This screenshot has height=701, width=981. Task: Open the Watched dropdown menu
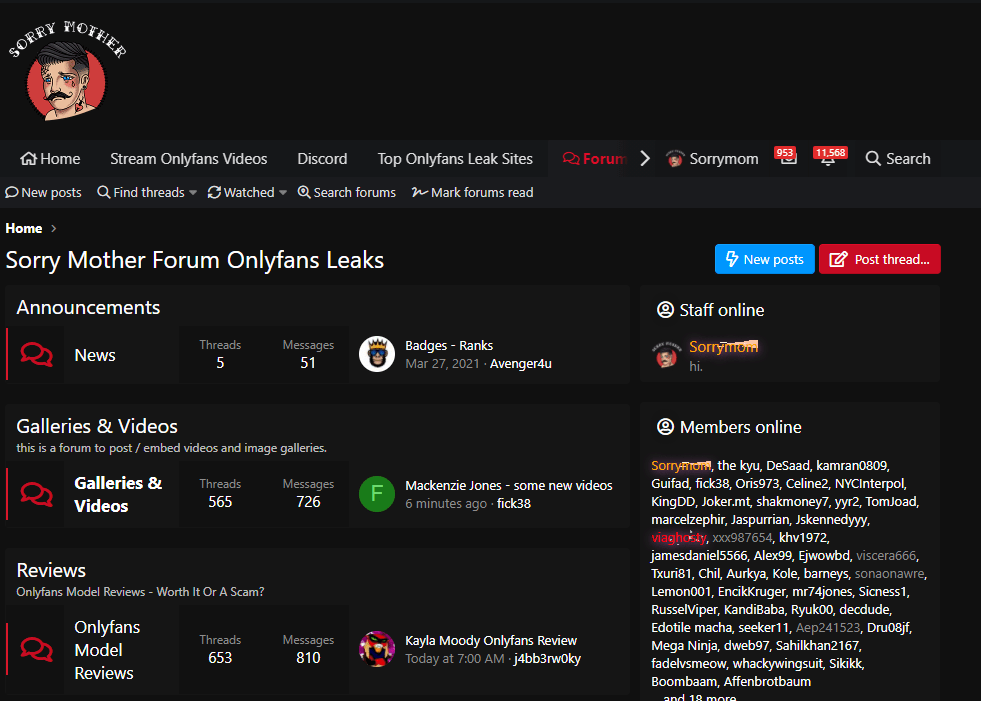point(247,193)
